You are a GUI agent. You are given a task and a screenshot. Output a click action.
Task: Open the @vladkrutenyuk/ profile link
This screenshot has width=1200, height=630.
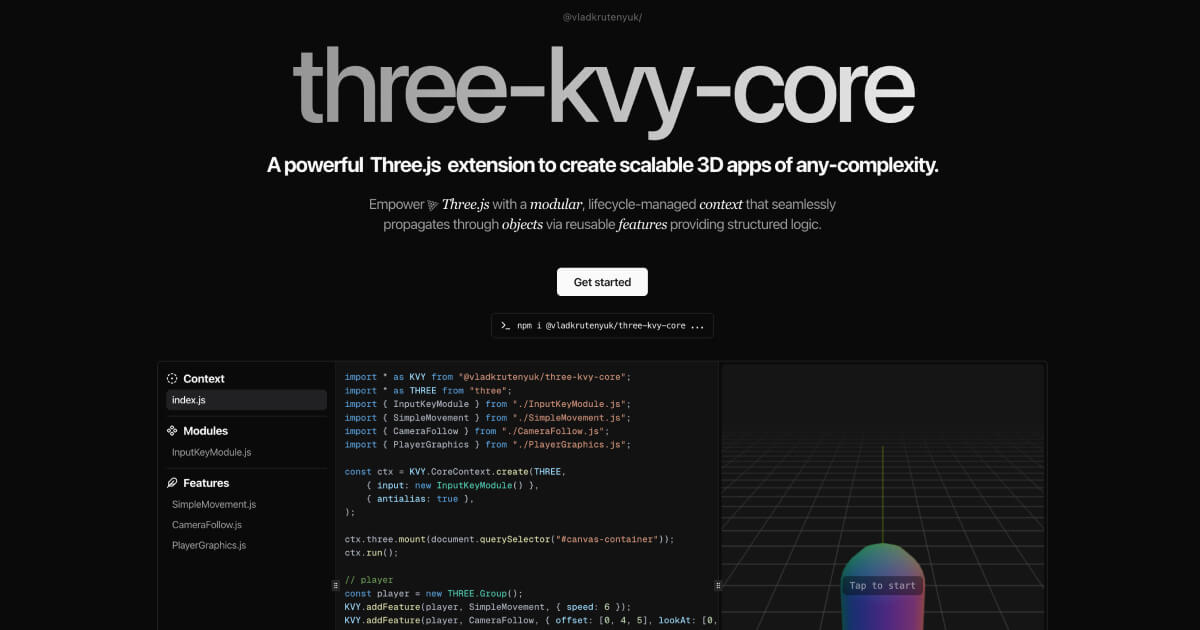click(x=601, y=17)
